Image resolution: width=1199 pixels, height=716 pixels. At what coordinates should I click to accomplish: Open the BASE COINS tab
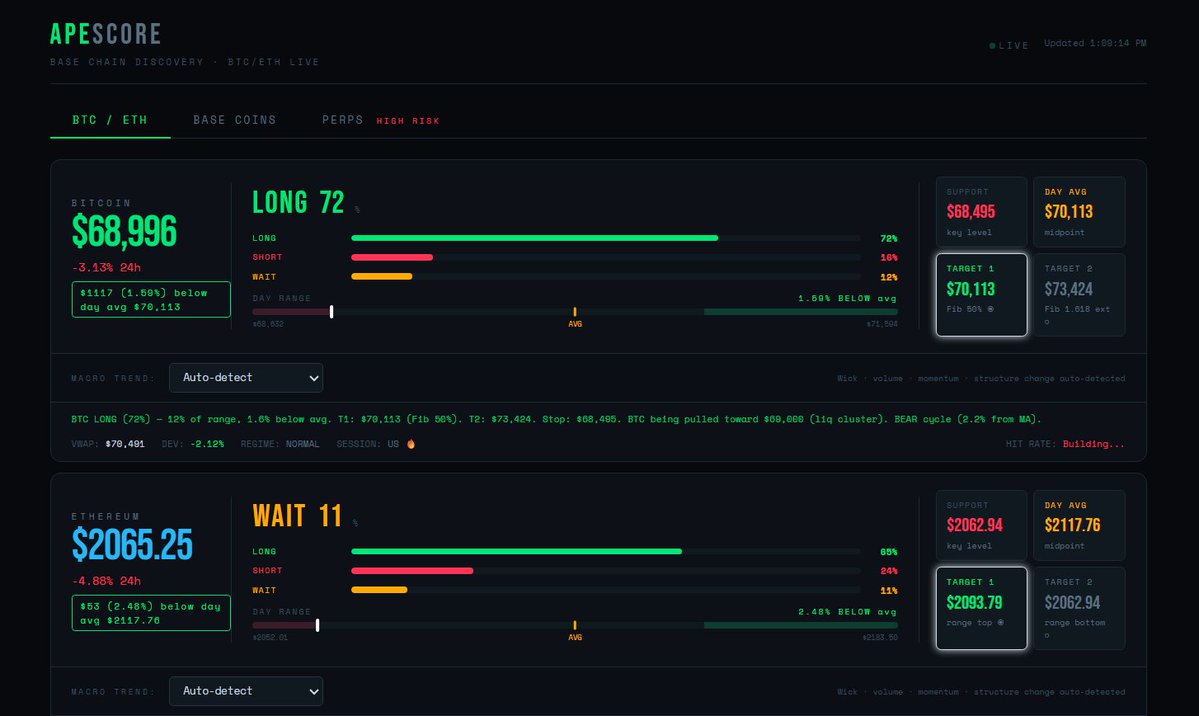pos(235,120)
